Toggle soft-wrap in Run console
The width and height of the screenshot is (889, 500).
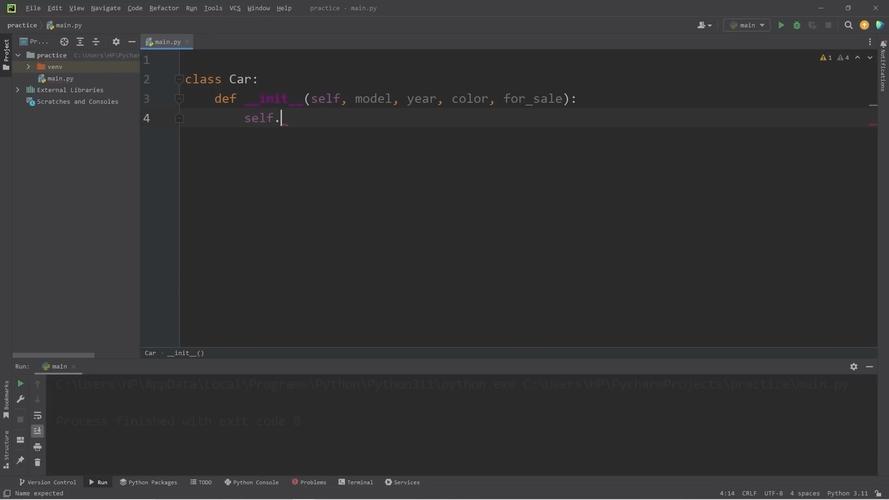[37, 415]
